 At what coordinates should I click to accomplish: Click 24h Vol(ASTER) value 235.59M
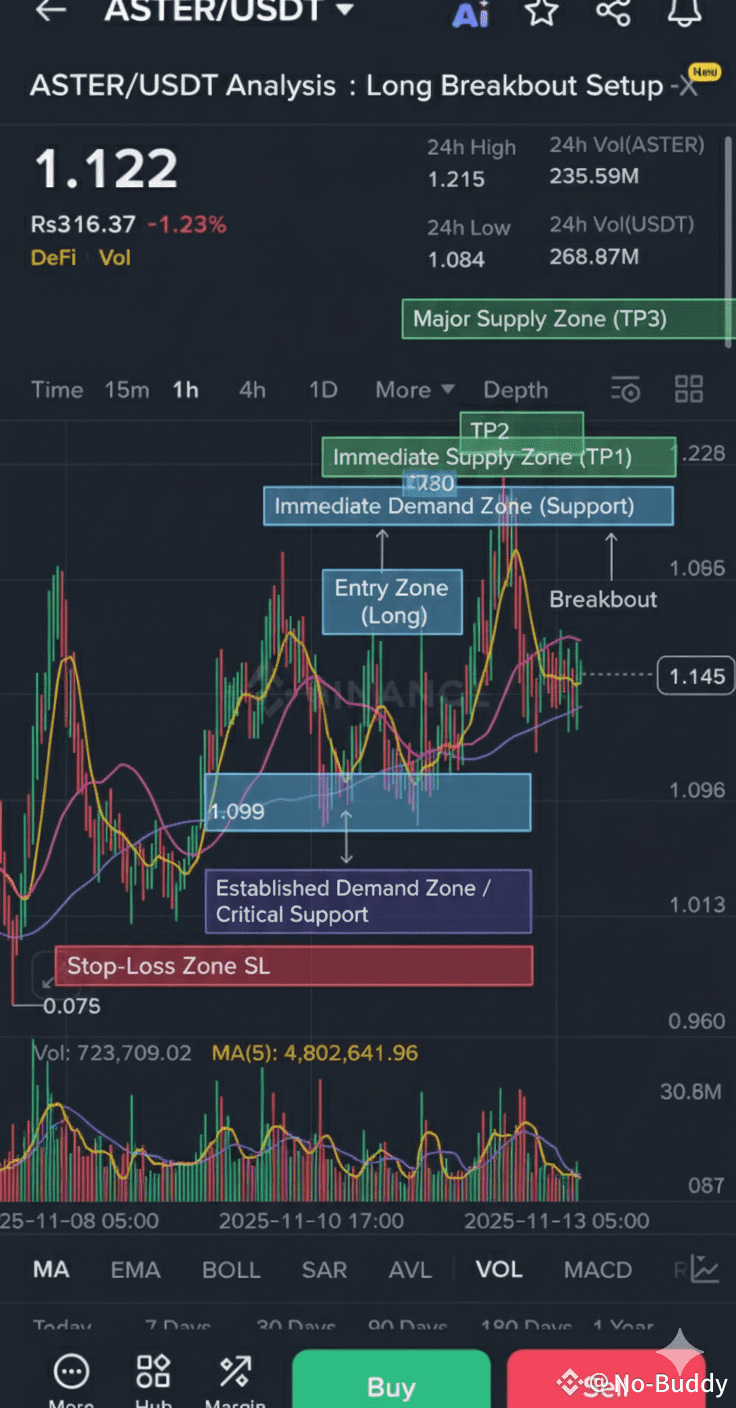594,177
